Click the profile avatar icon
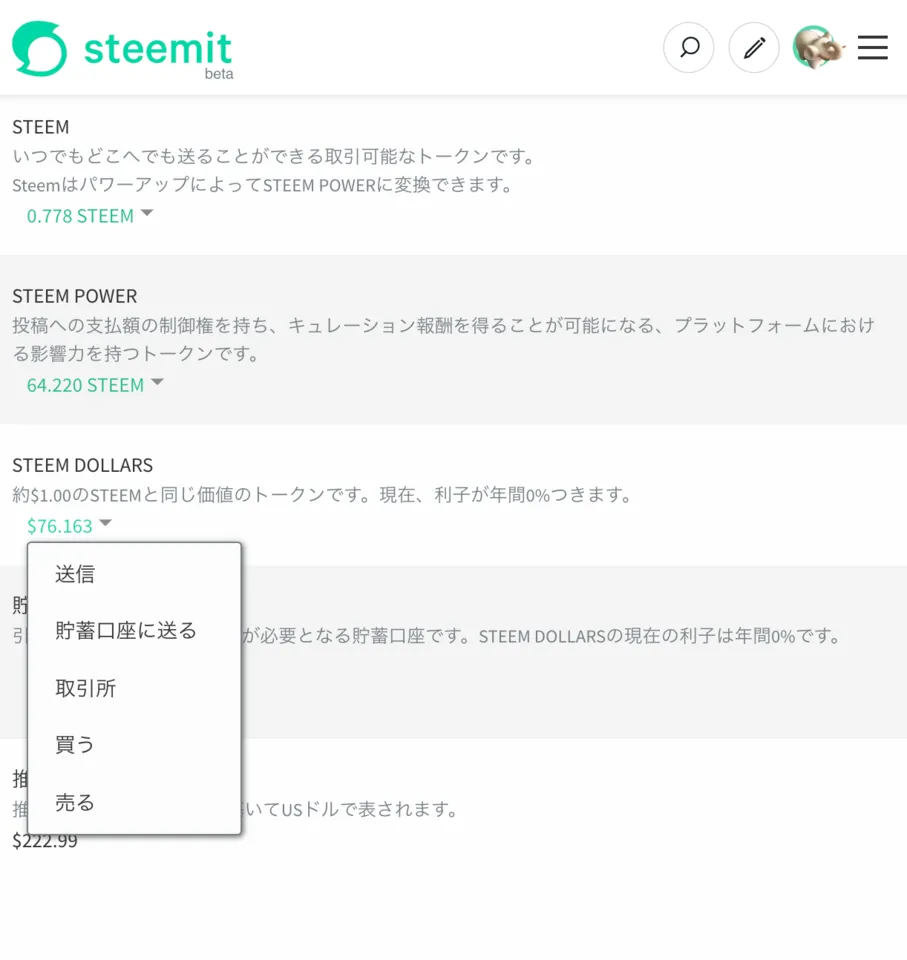The width and height of the screenshot is (907, 960). coord(817,47)
